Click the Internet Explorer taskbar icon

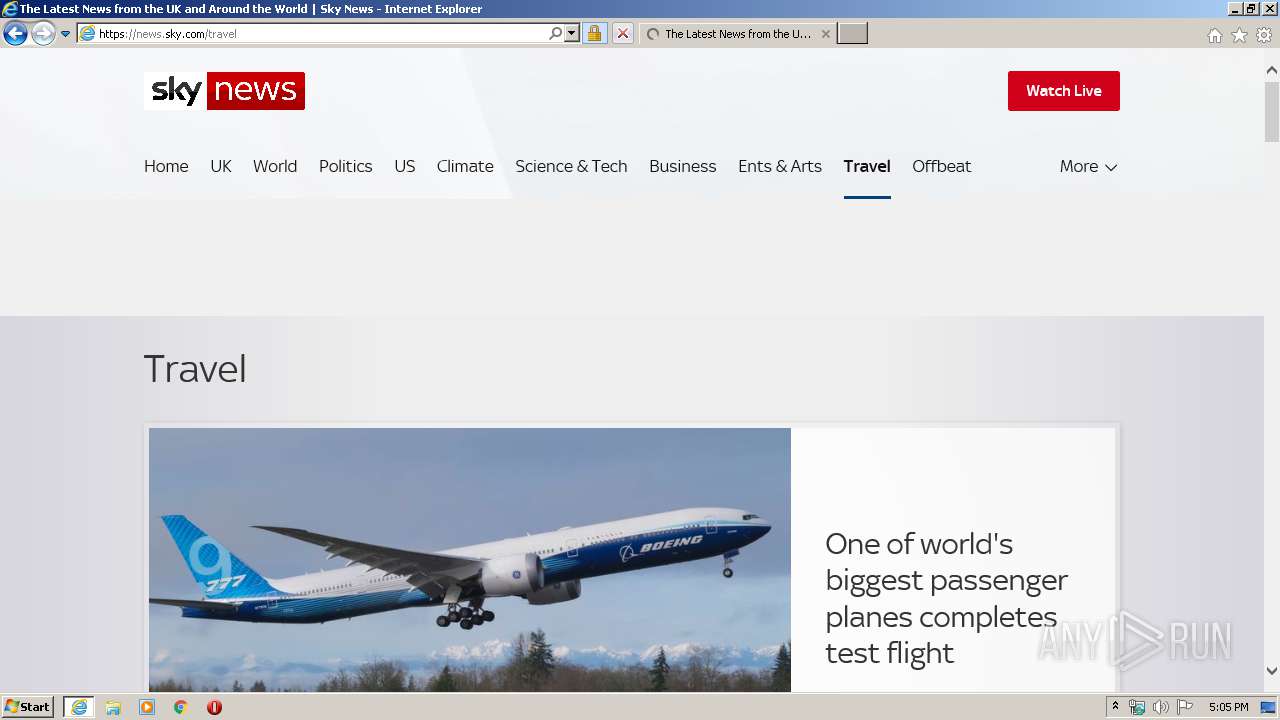click(79, 707)
